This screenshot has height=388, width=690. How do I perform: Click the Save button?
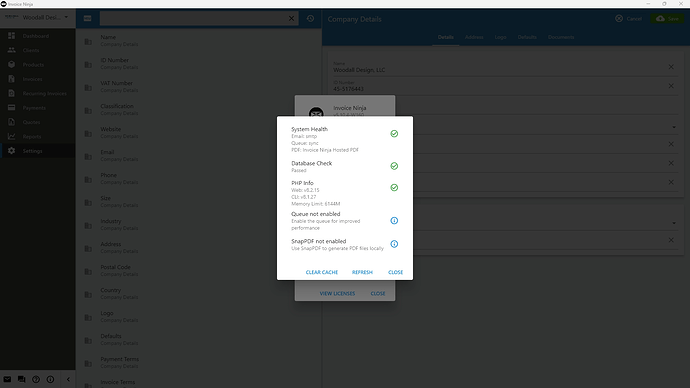coord(667,18)
